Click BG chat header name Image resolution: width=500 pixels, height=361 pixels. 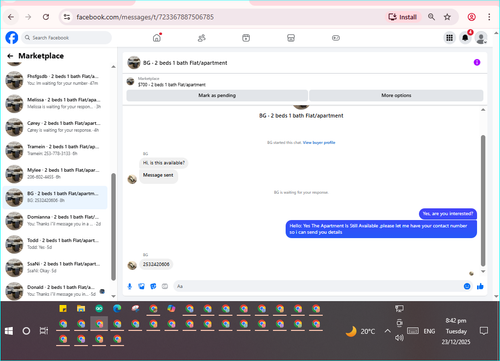185,63
